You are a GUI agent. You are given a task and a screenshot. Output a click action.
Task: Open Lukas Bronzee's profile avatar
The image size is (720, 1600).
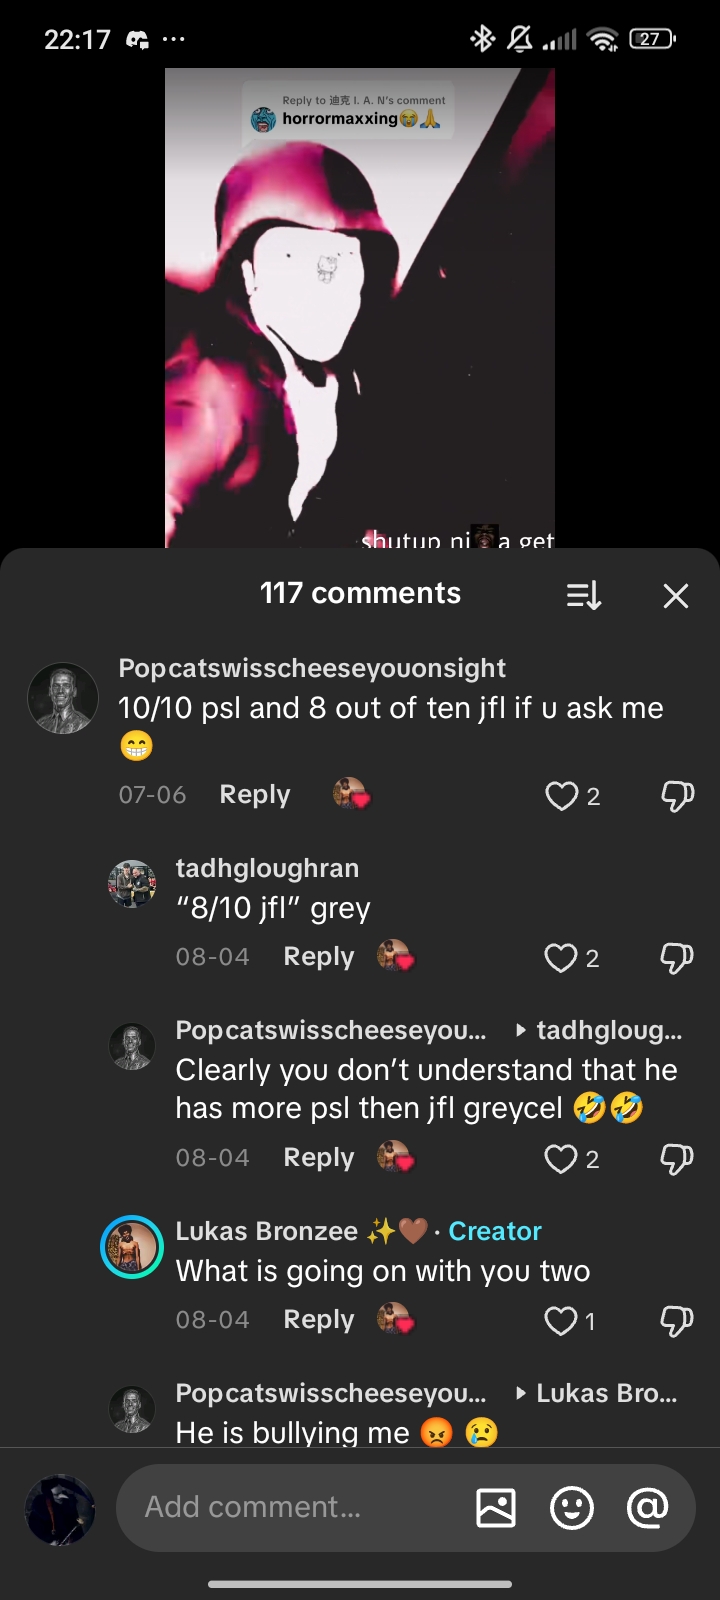(132, 1247)
